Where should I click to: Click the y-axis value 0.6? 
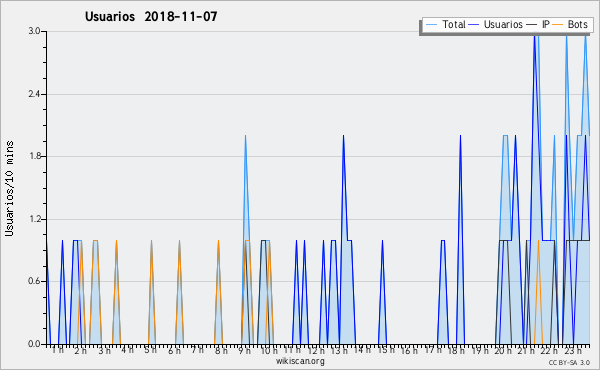(x=34, y=282)
